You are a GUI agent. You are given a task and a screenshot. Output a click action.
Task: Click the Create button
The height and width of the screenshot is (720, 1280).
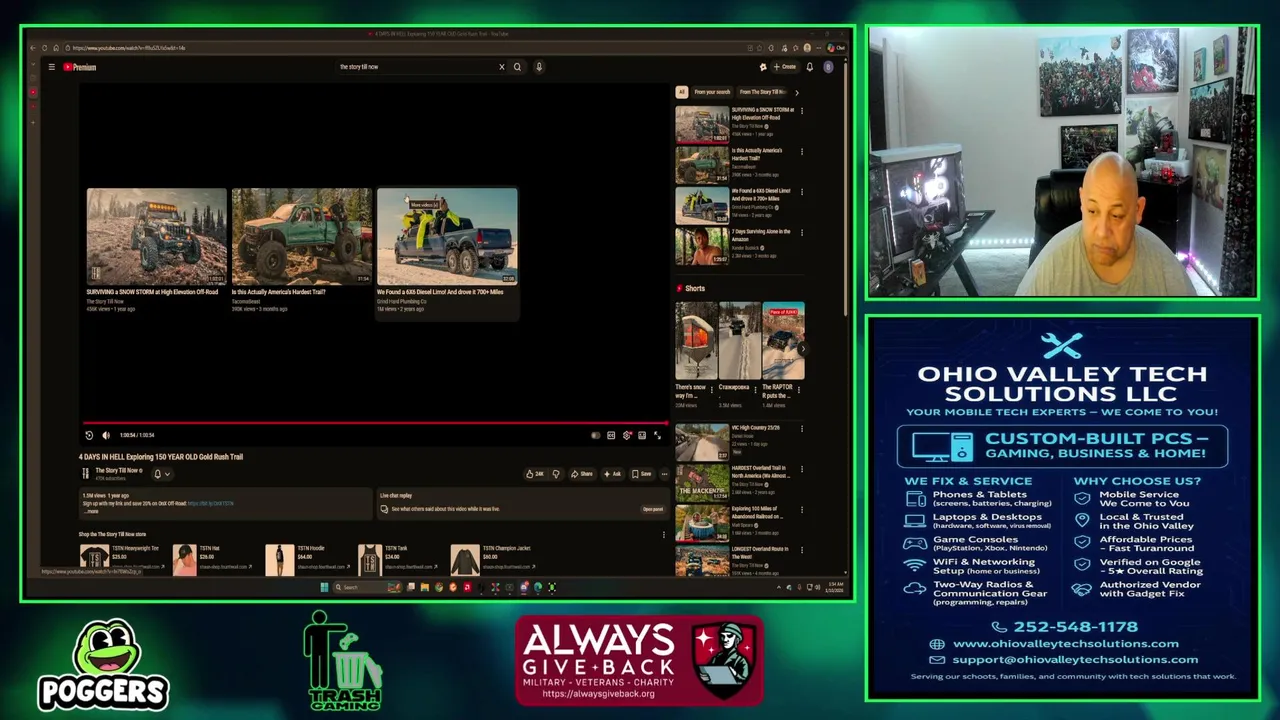pos(784,67)
